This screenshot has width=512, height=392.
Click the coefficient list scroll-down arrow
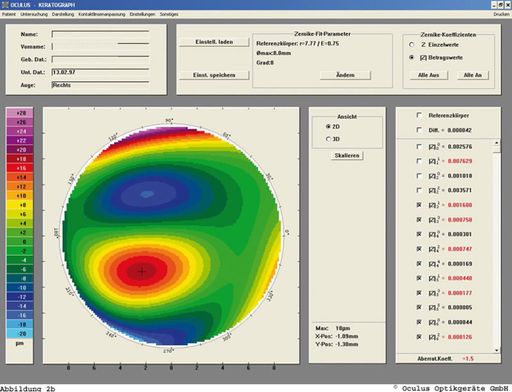(497, 350)
